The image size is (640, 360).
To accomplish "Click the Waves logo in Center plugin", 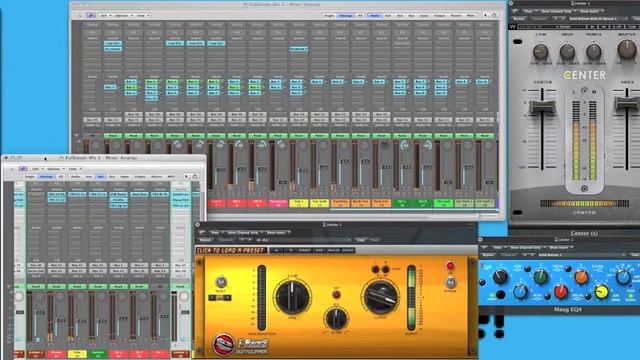I will coord(513,27).
